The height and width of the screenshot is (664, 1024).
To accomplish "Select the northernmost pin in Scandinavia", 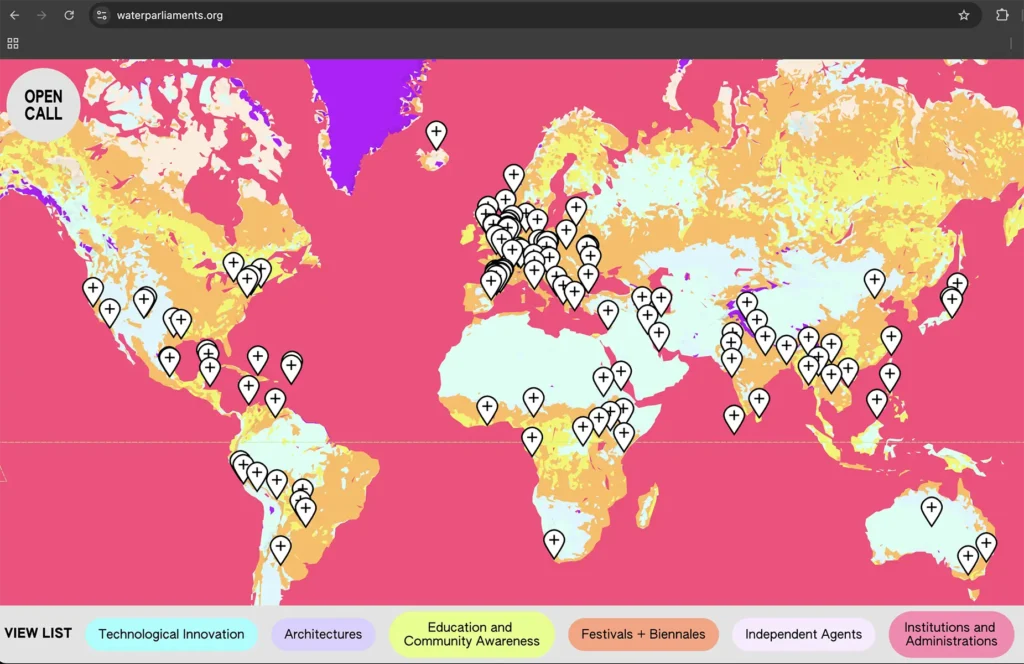I will tap(513, 177).
